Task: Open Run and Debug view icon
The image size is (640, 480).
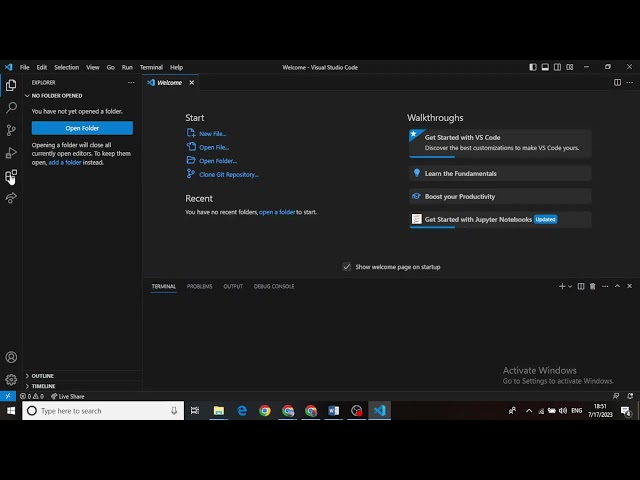Action: [11, 153]
